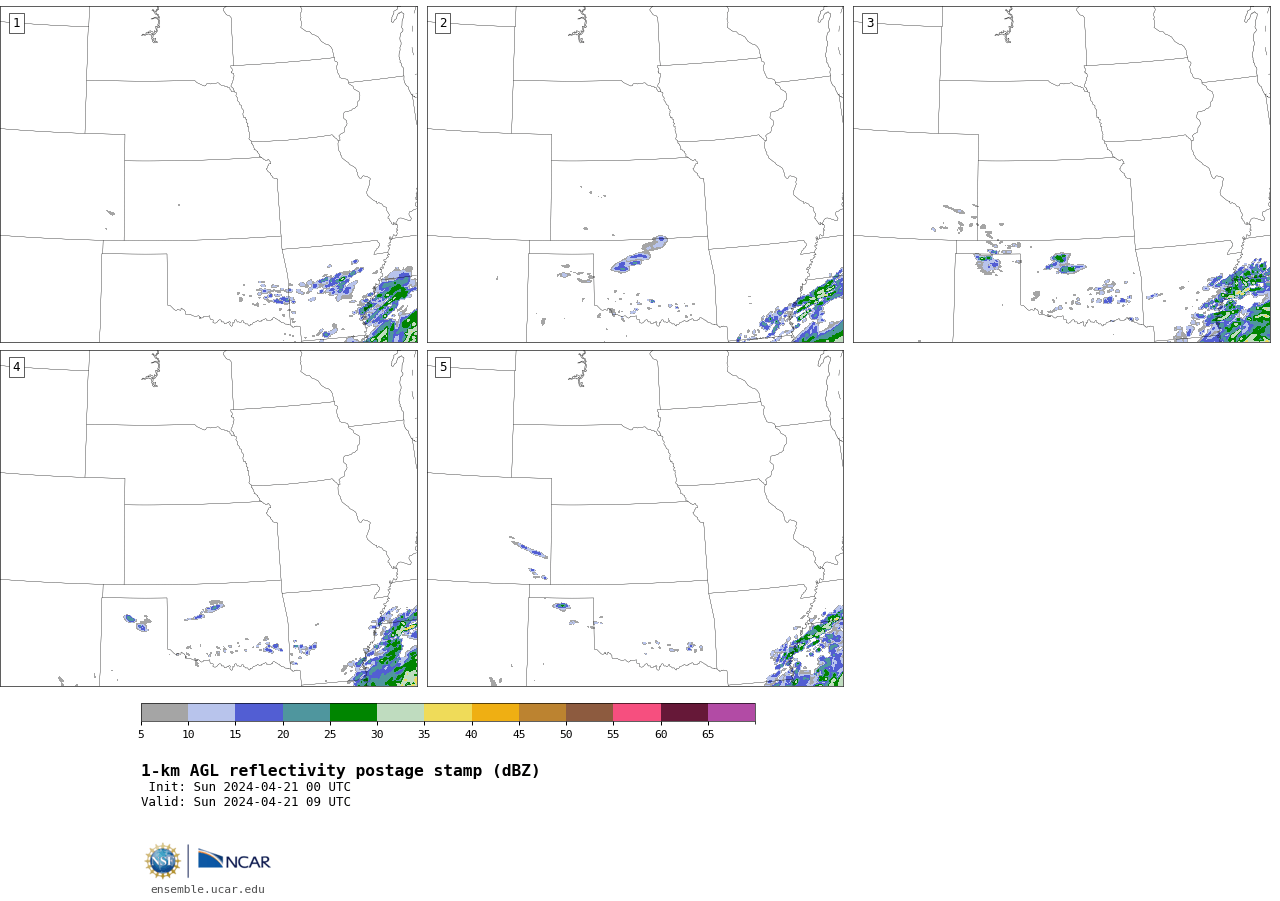Image resolution: width=1280 pixels, height=901 pixels.
Task: Click colorbar tick label 30
Action: click(x=377, y=735)
